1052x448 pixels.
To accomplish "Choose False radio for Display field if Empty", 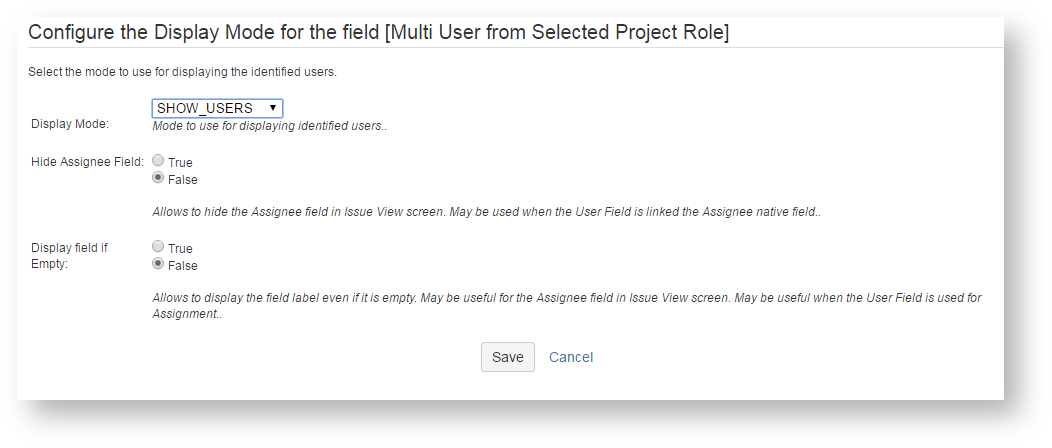I will [x=158, y=265].
